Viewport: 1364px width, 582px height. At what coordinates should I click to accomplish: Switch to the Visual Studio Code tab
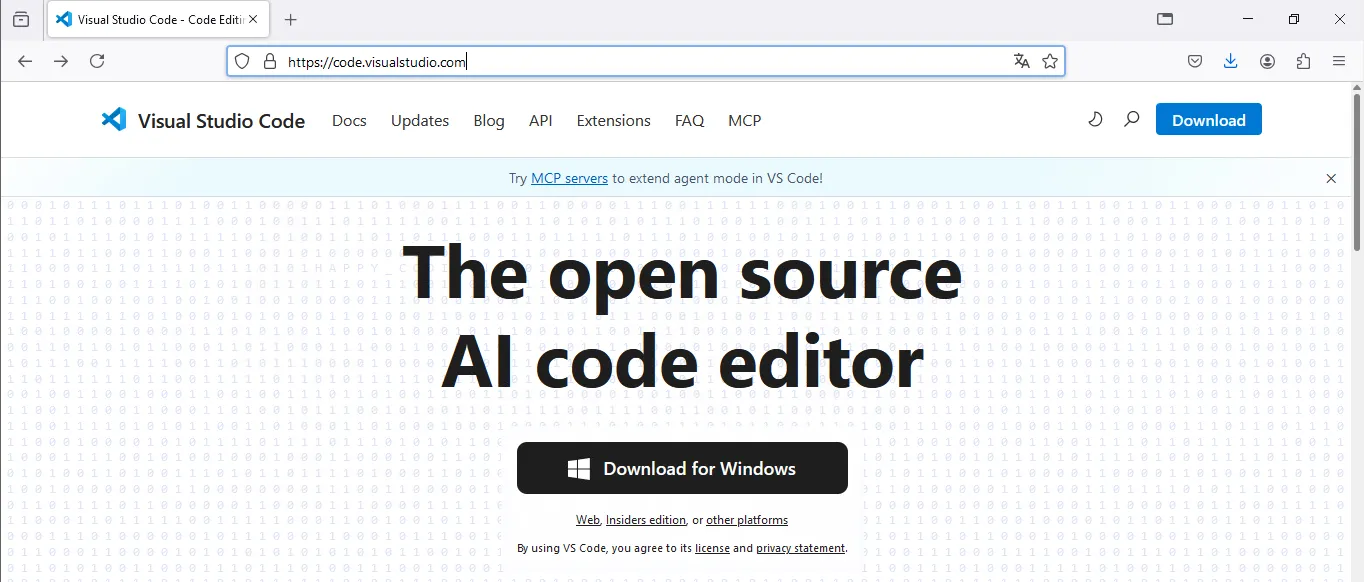(150, 19)
